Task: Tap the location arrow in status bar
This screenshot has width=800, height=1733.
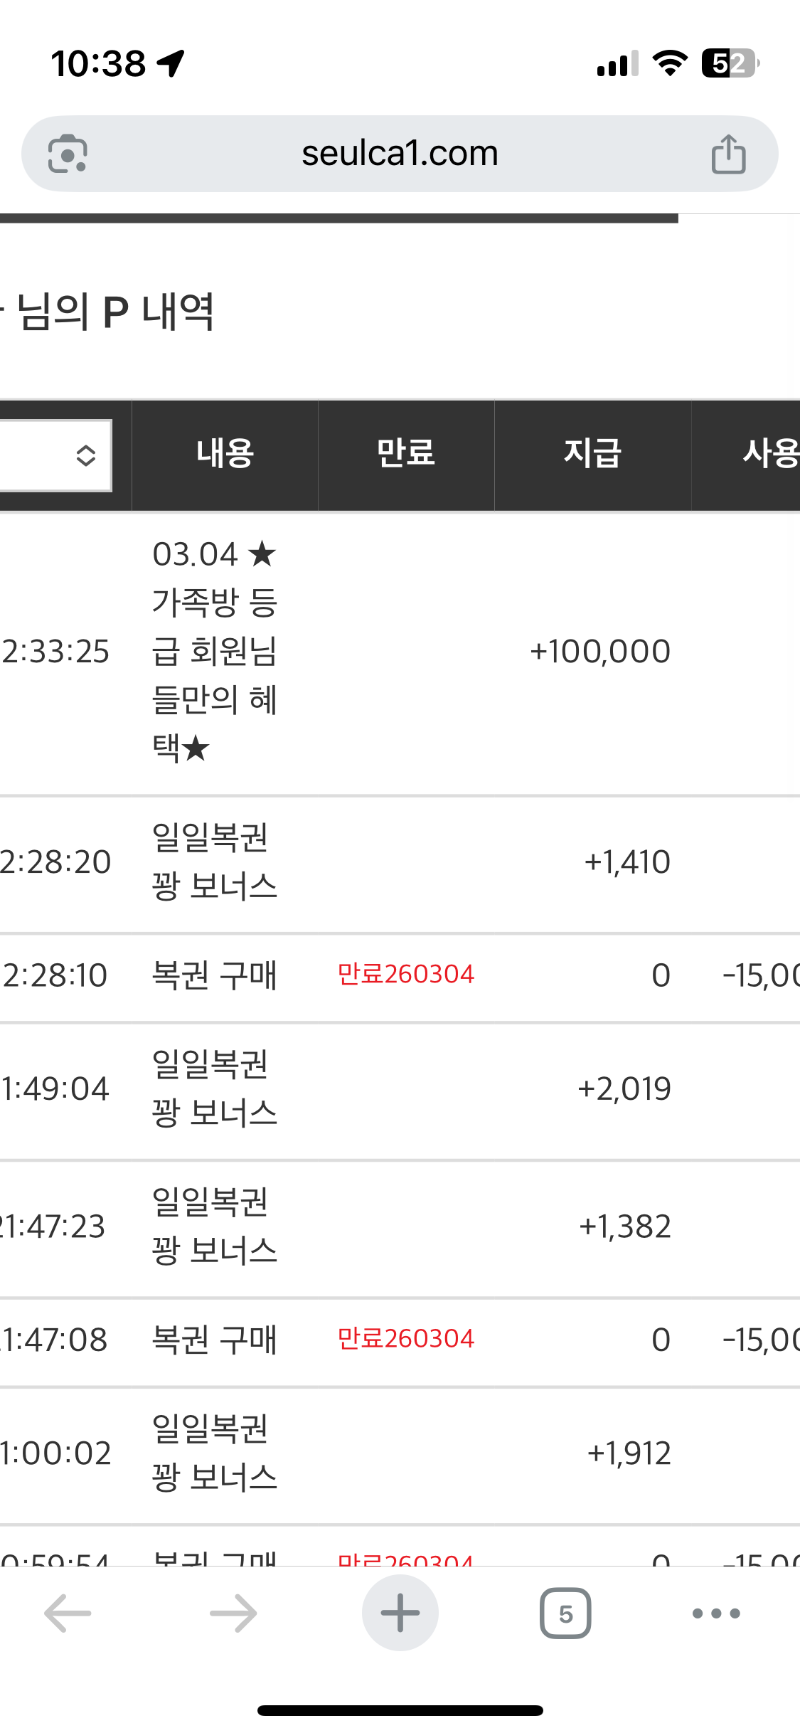Action: point(171,64)
